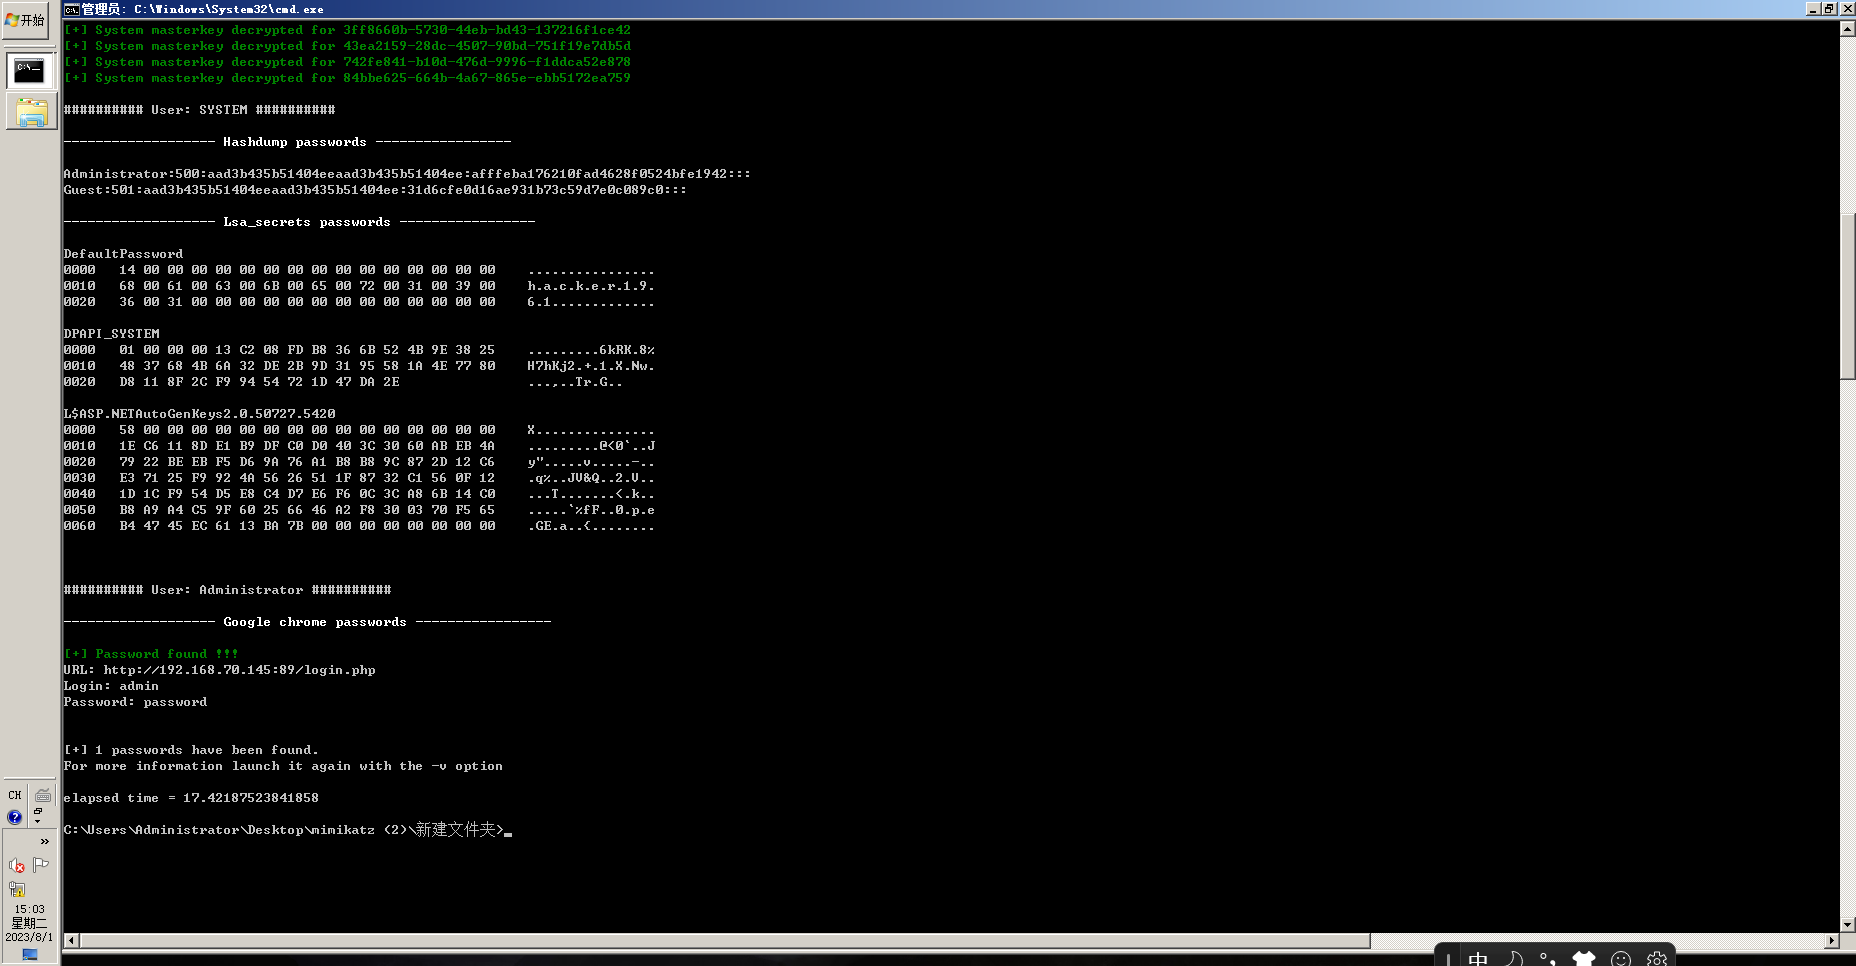The image size is (1856, 966).
Task: Select the keyboard layout tray icon
Action: tap(42, 797)
